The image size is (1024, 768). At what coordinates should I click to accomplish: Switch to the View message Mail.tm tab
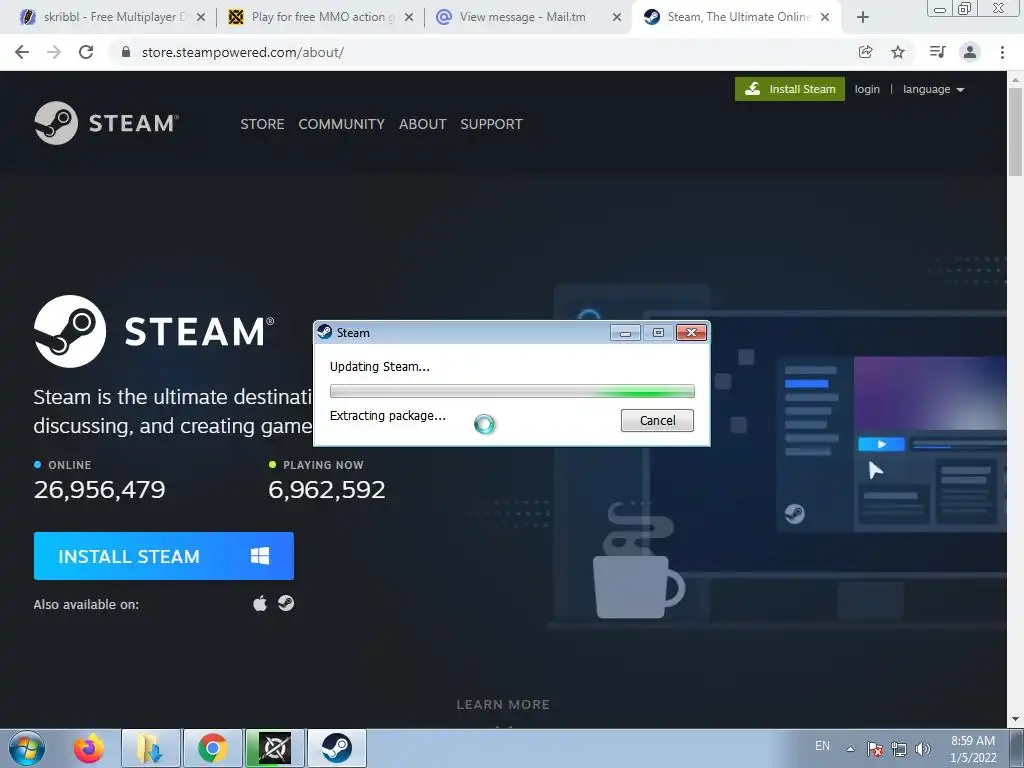pos(528,17)
